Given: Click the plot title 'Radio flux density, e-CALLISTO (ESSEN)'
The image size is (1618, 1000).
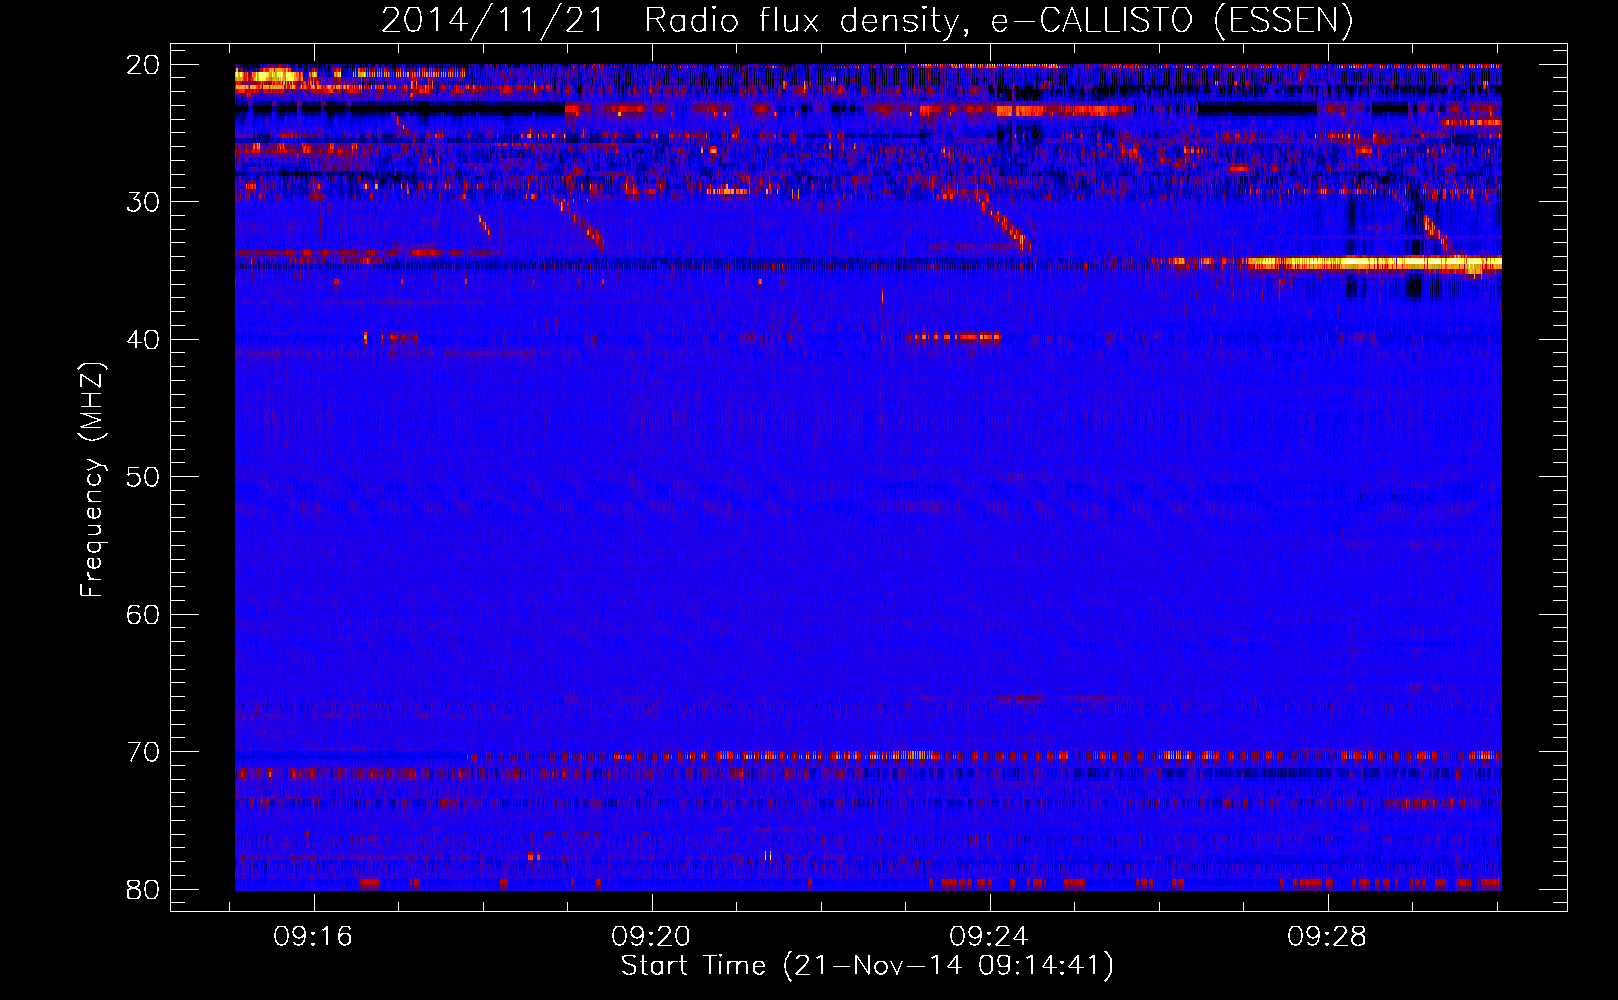Looking at the screenshot, I should click(998, 20).
